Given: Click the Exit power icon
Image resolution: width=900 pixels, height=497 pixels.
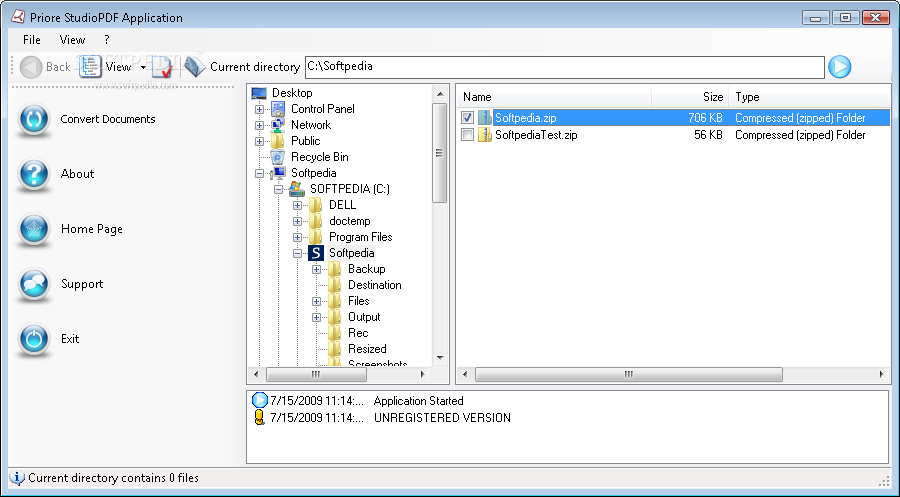Looking at the screenshot, I should pyautogui.click(x=33, y=339).
